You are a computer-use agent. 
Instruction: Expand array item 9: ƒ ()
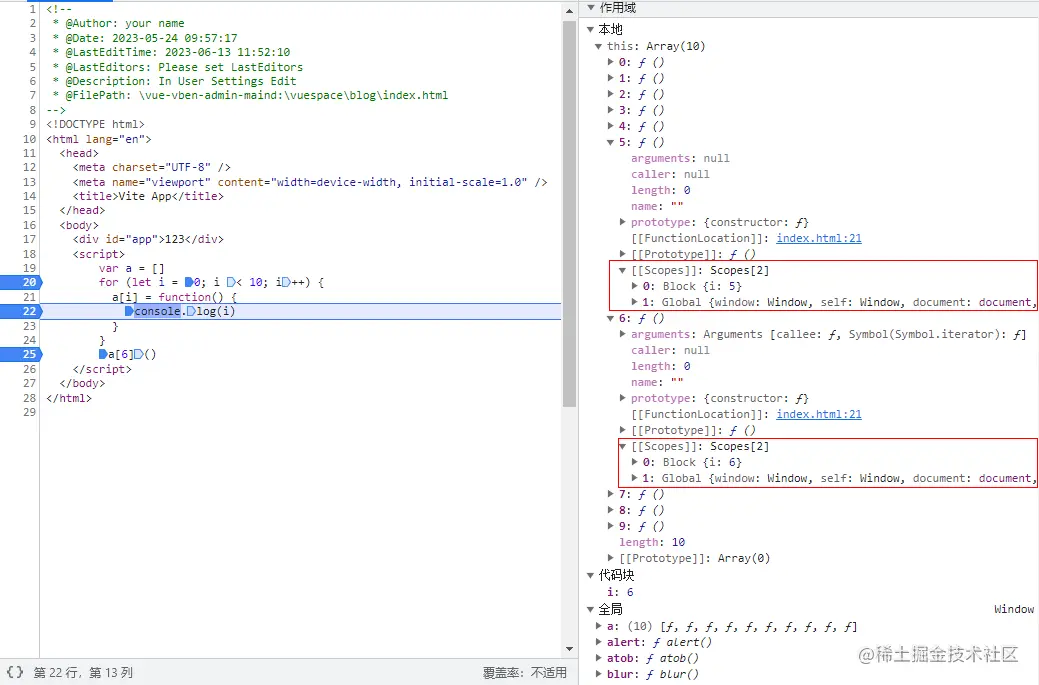(x=611, y=525)
